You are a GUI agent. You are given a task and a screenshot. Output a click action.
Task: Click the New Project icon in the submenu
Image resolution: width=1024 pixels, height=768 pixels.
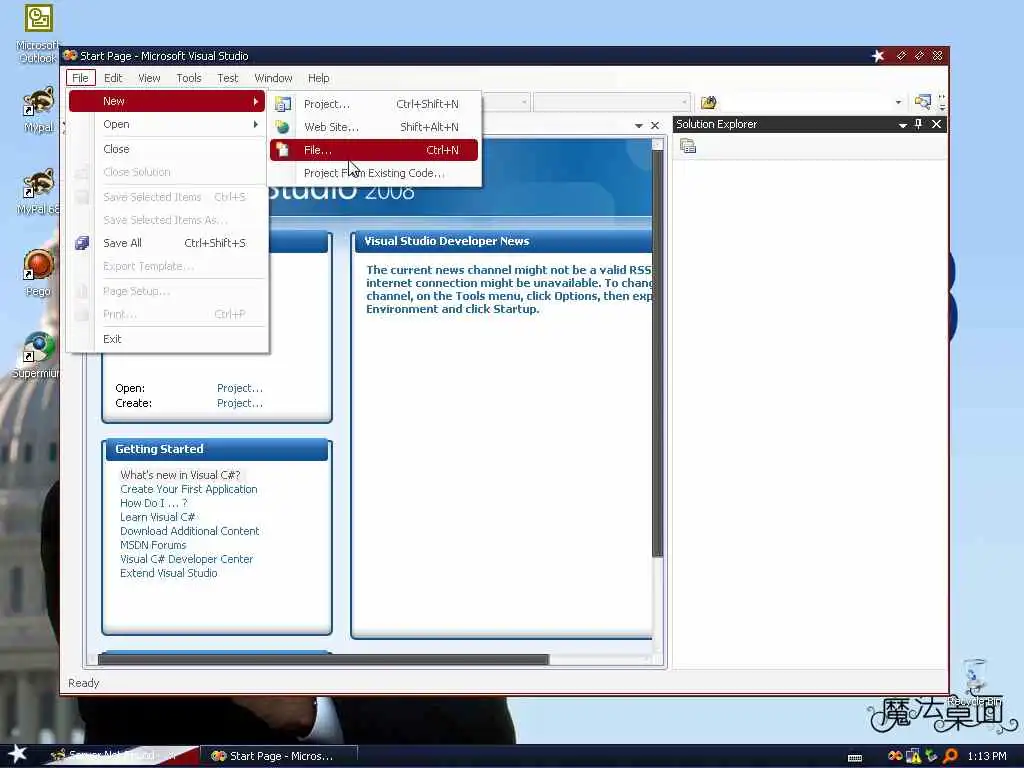pyautogui.click(x=282, y=104)
